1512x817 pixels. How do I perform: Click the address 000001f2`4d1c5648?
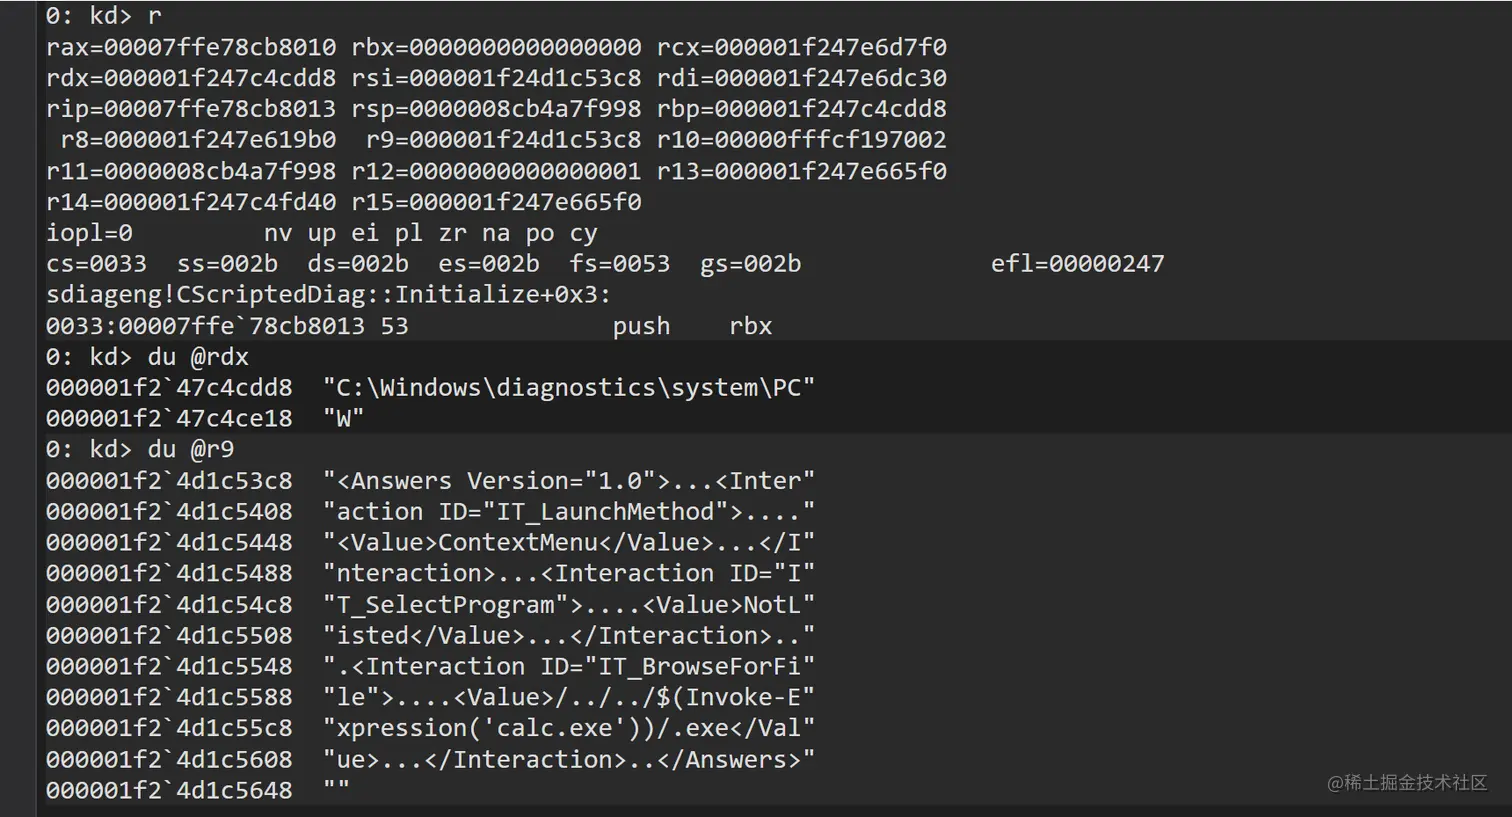tap(169, 790)
